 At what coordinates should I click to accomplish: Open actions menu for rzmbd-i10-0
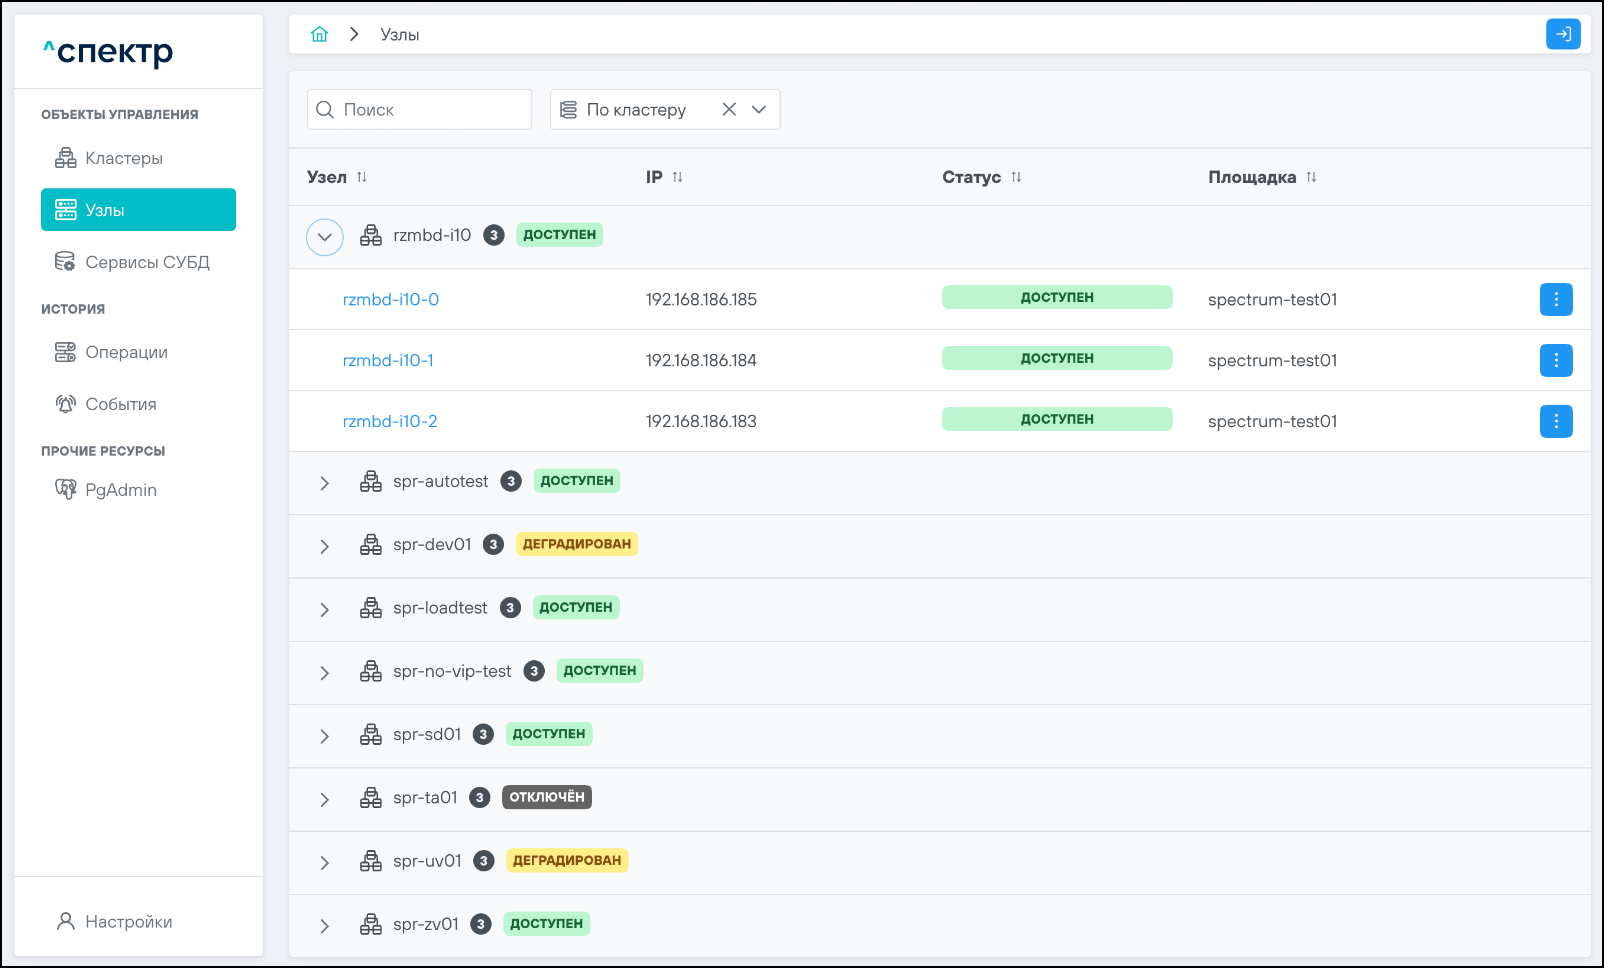[1555, 299]
